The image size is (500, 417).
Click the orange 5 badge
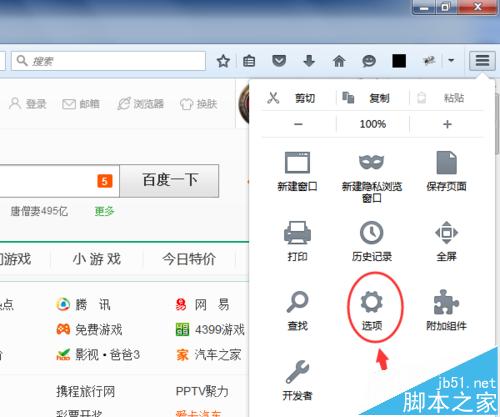point(105,181)
